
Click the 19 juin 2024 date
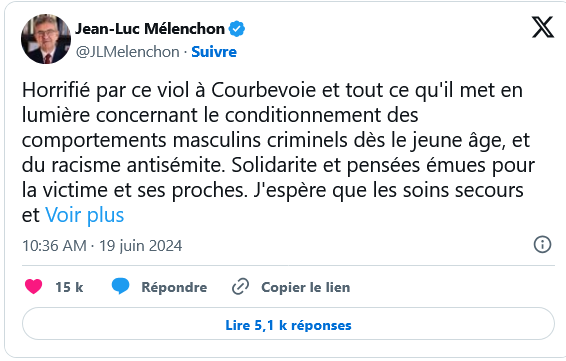click(140, 246)
